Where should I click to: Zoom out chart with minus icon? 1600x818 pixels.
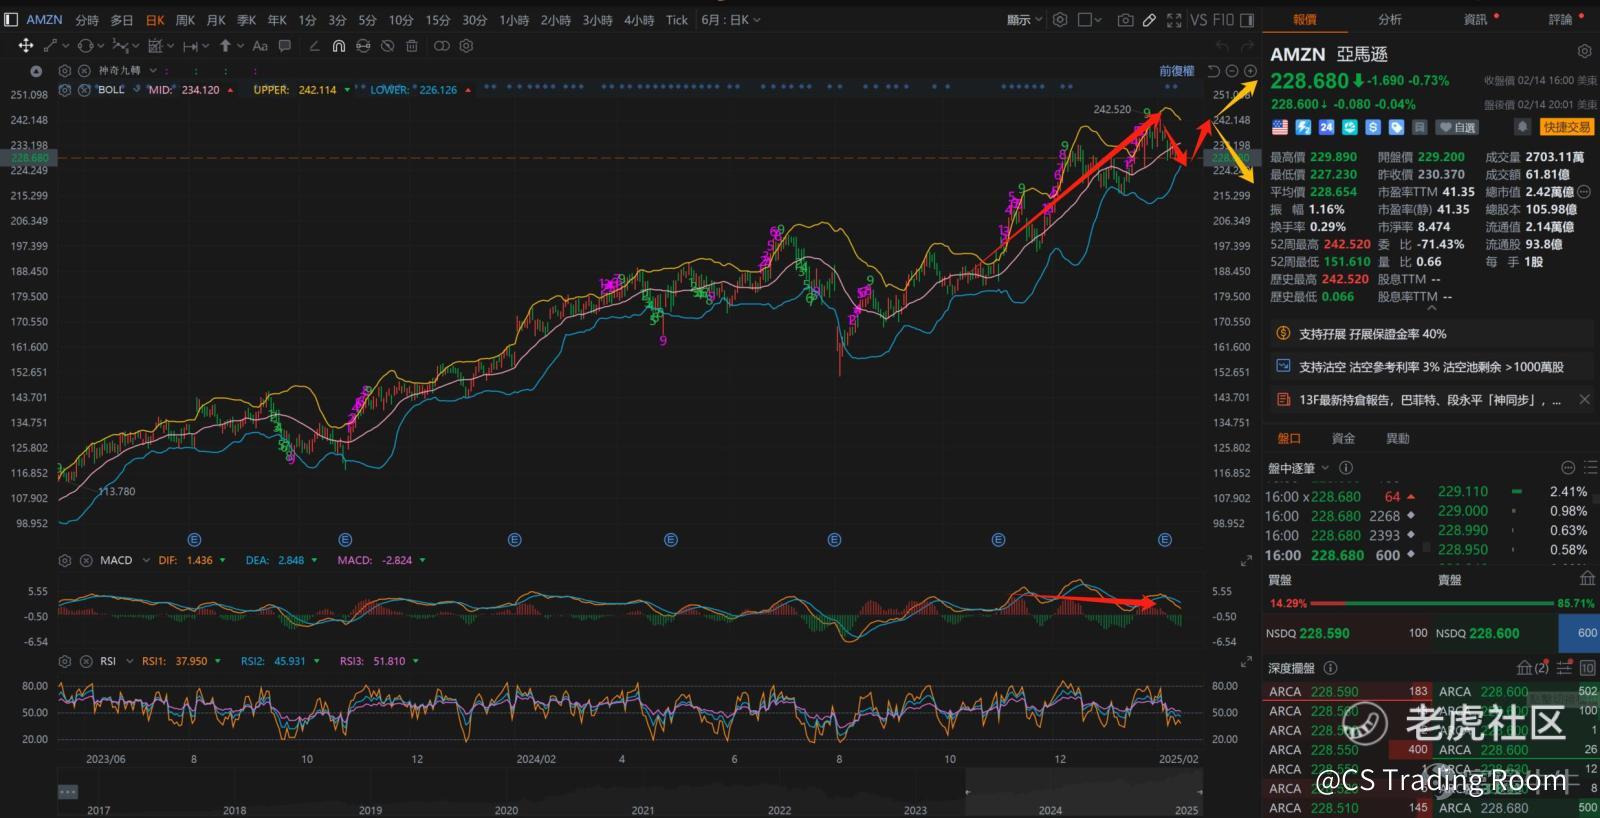pos(1232,71)
